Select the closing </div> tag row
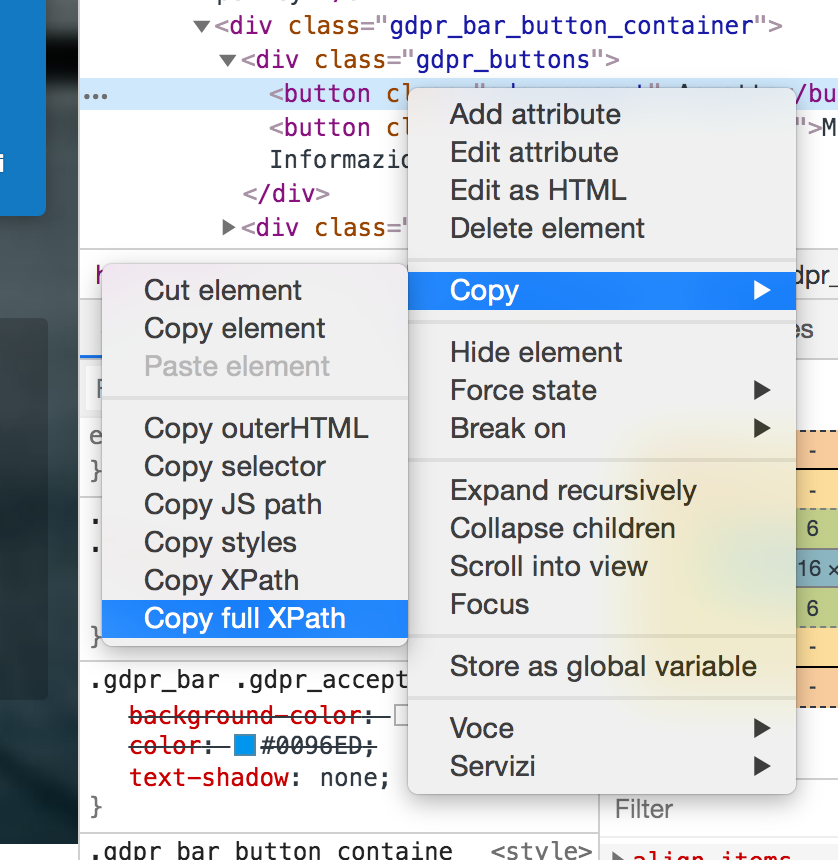 coord(286,194)
